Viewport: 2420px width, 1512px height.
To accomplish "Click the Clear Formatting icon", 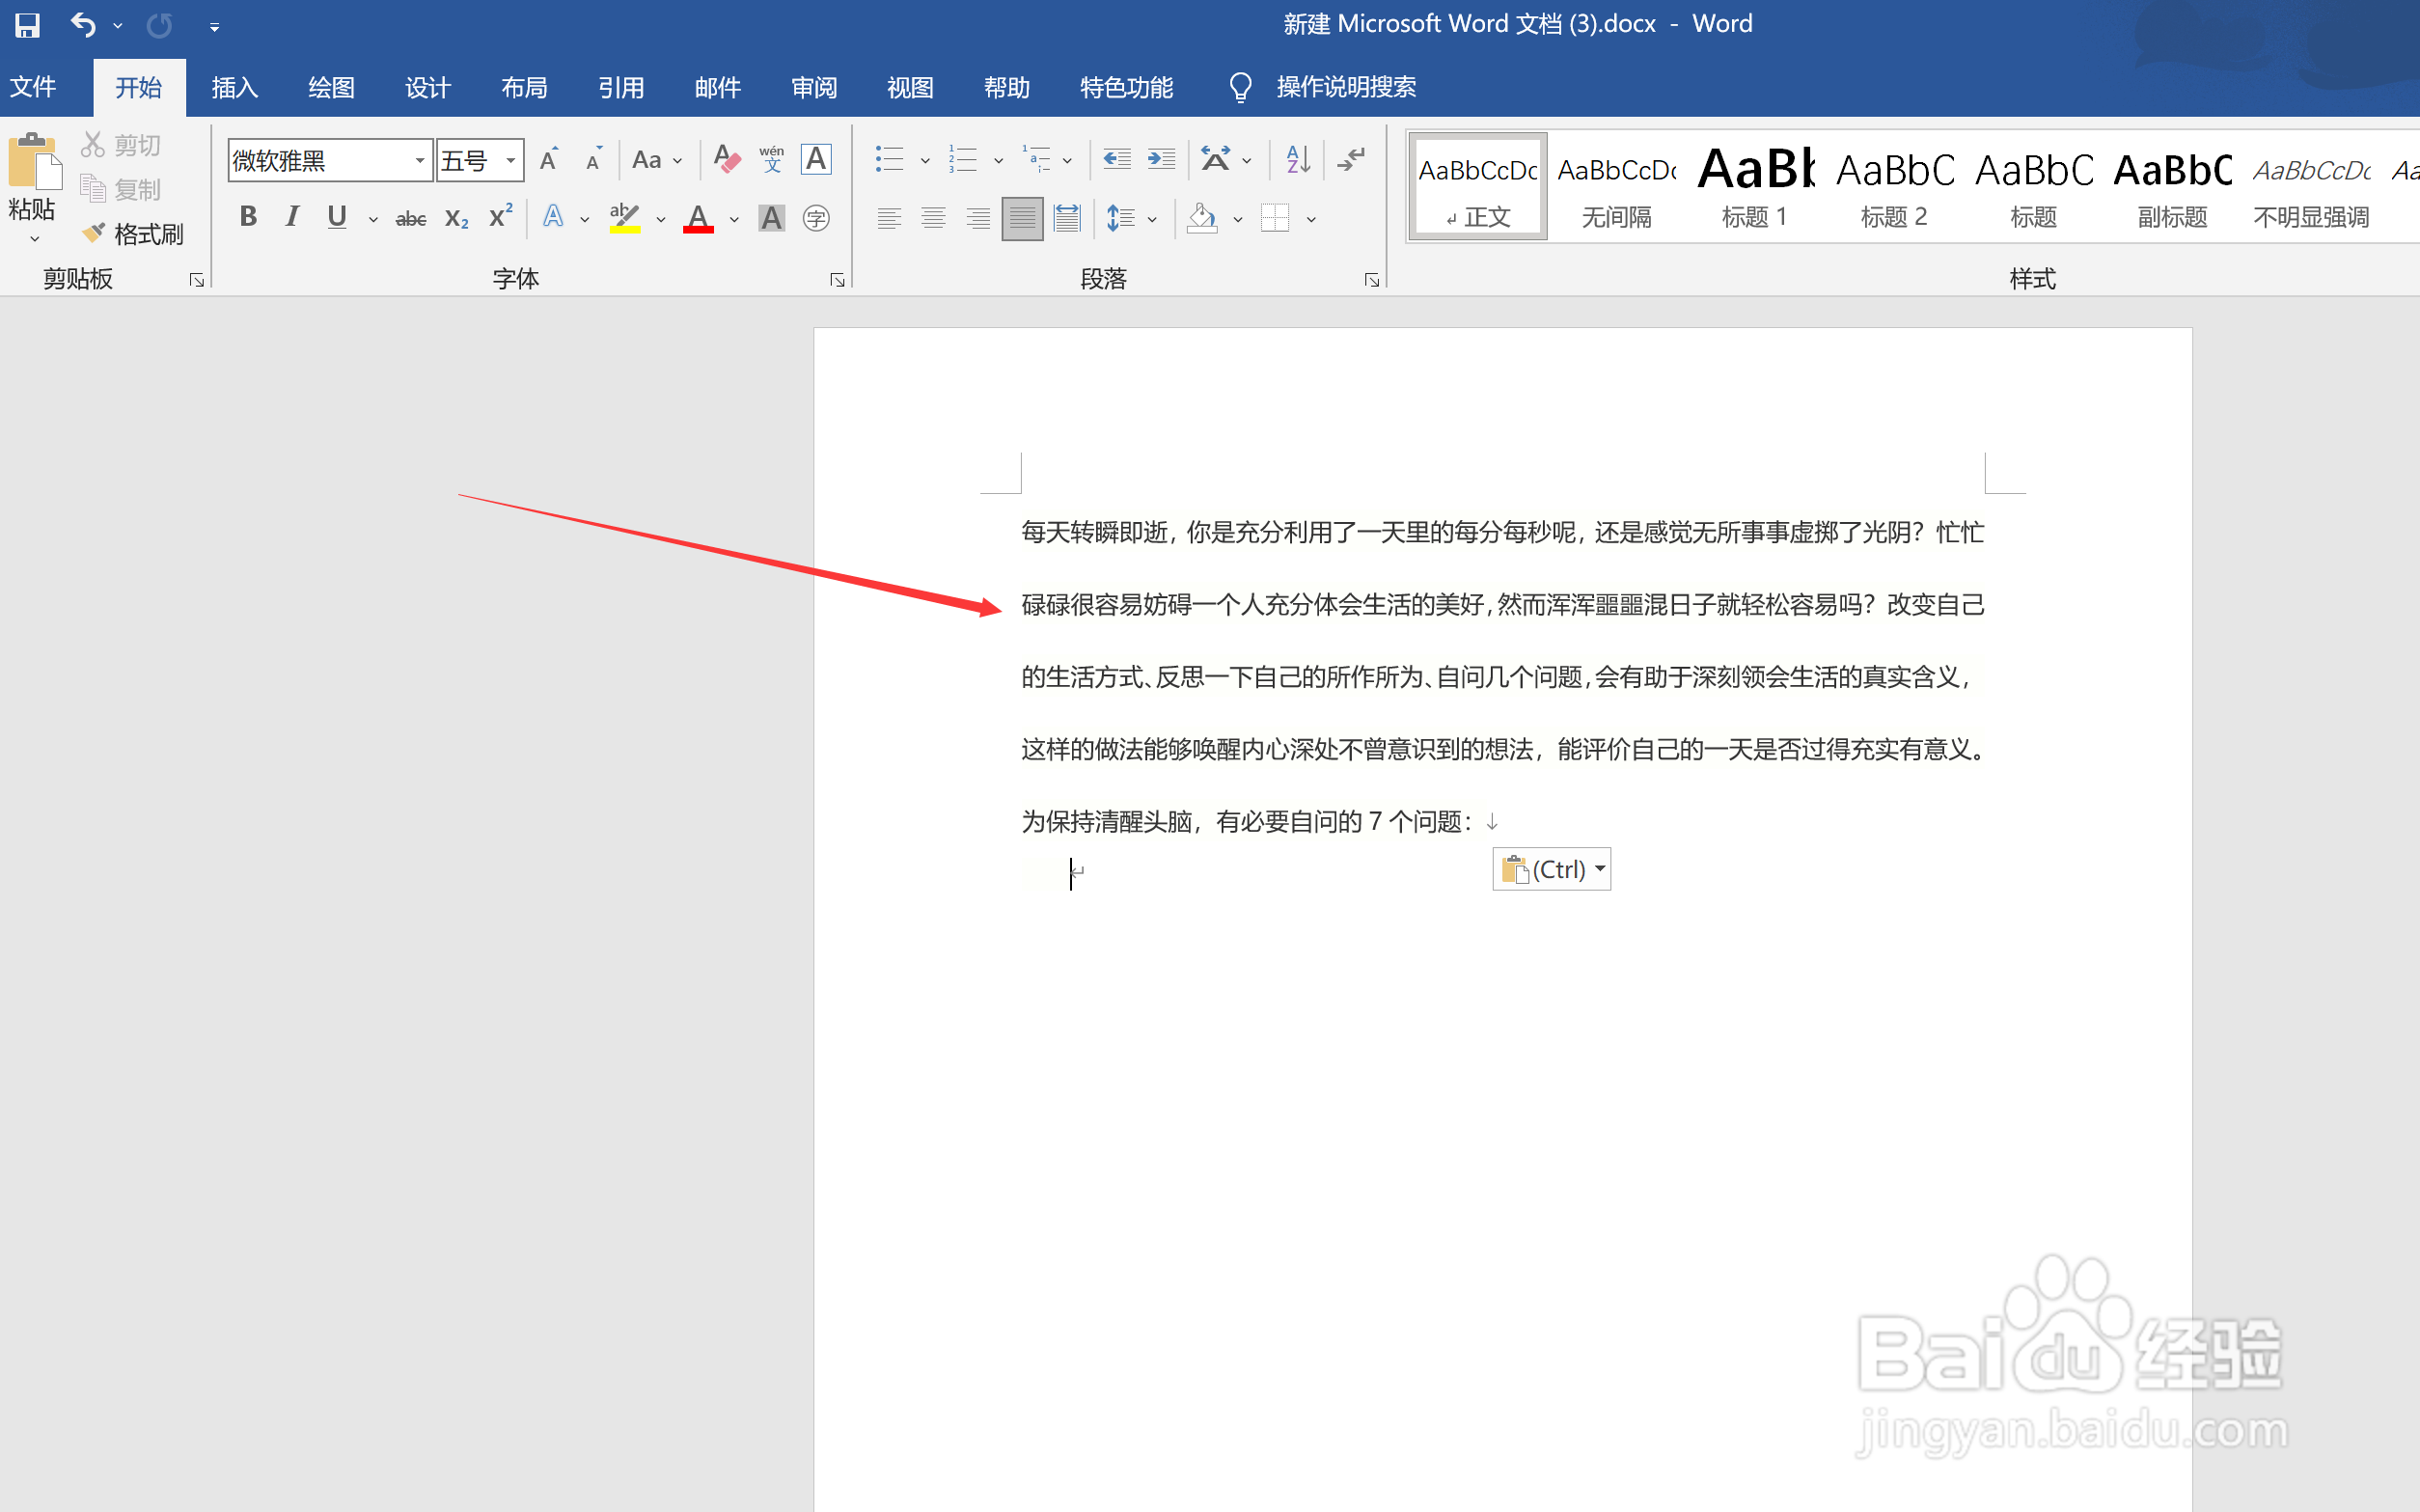I will pyautogui.click(x=727, y=159).
